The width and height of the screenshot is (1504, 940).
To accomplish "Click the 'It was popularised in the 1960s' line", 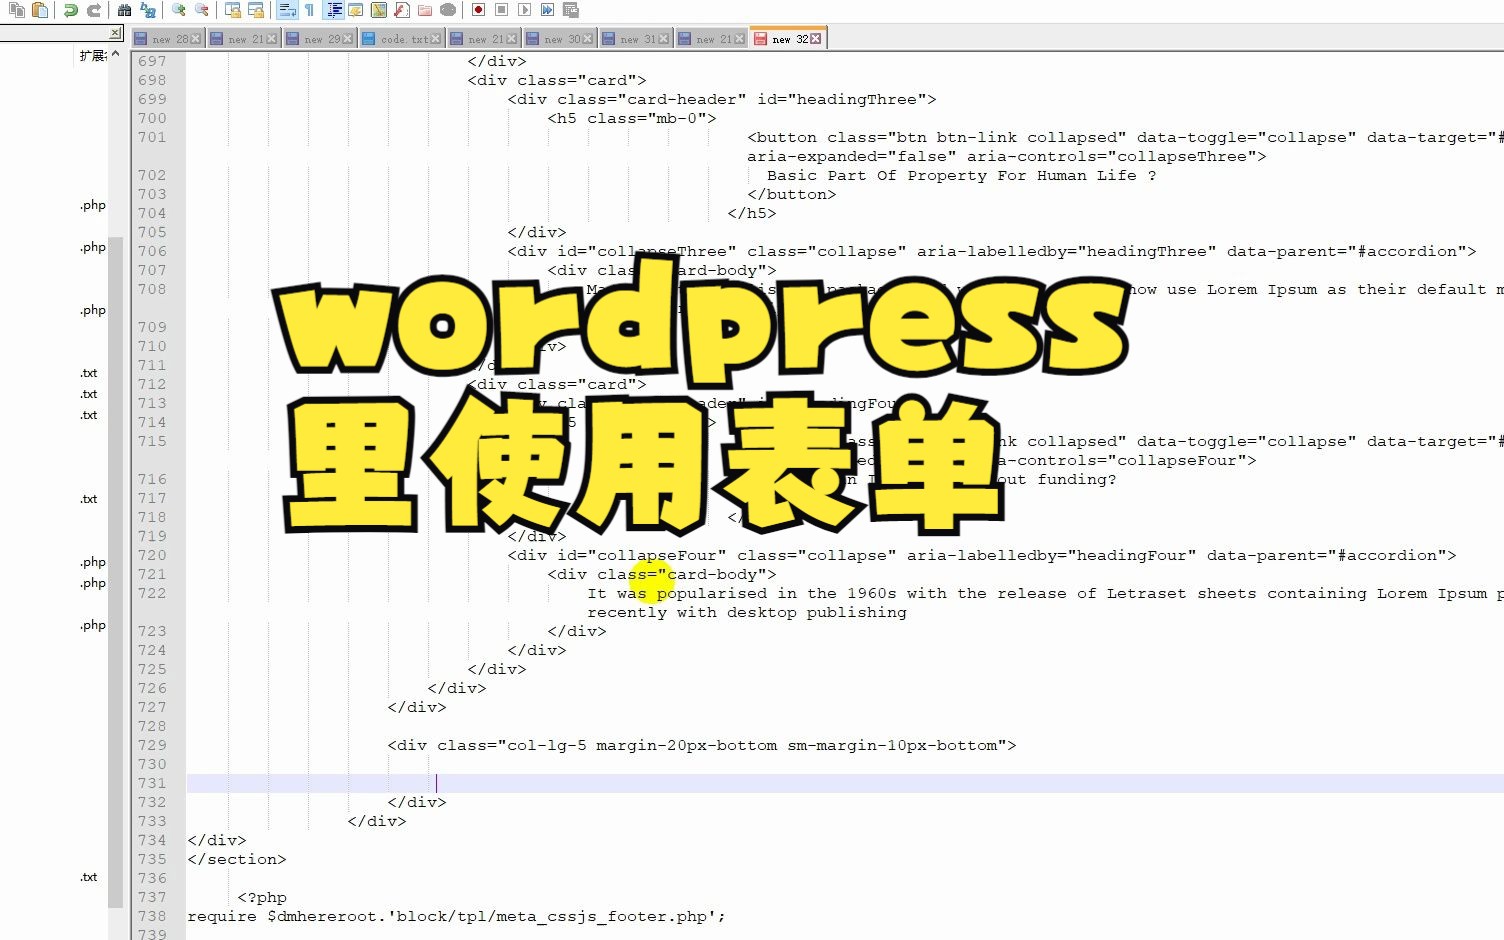I will pyautogui.click(x=1045, y=593).
